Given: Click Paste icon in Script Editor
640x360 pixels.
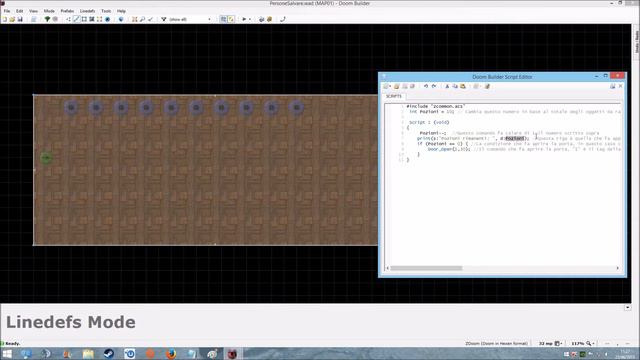Looking at the screenshot, I should coord(463,87).
